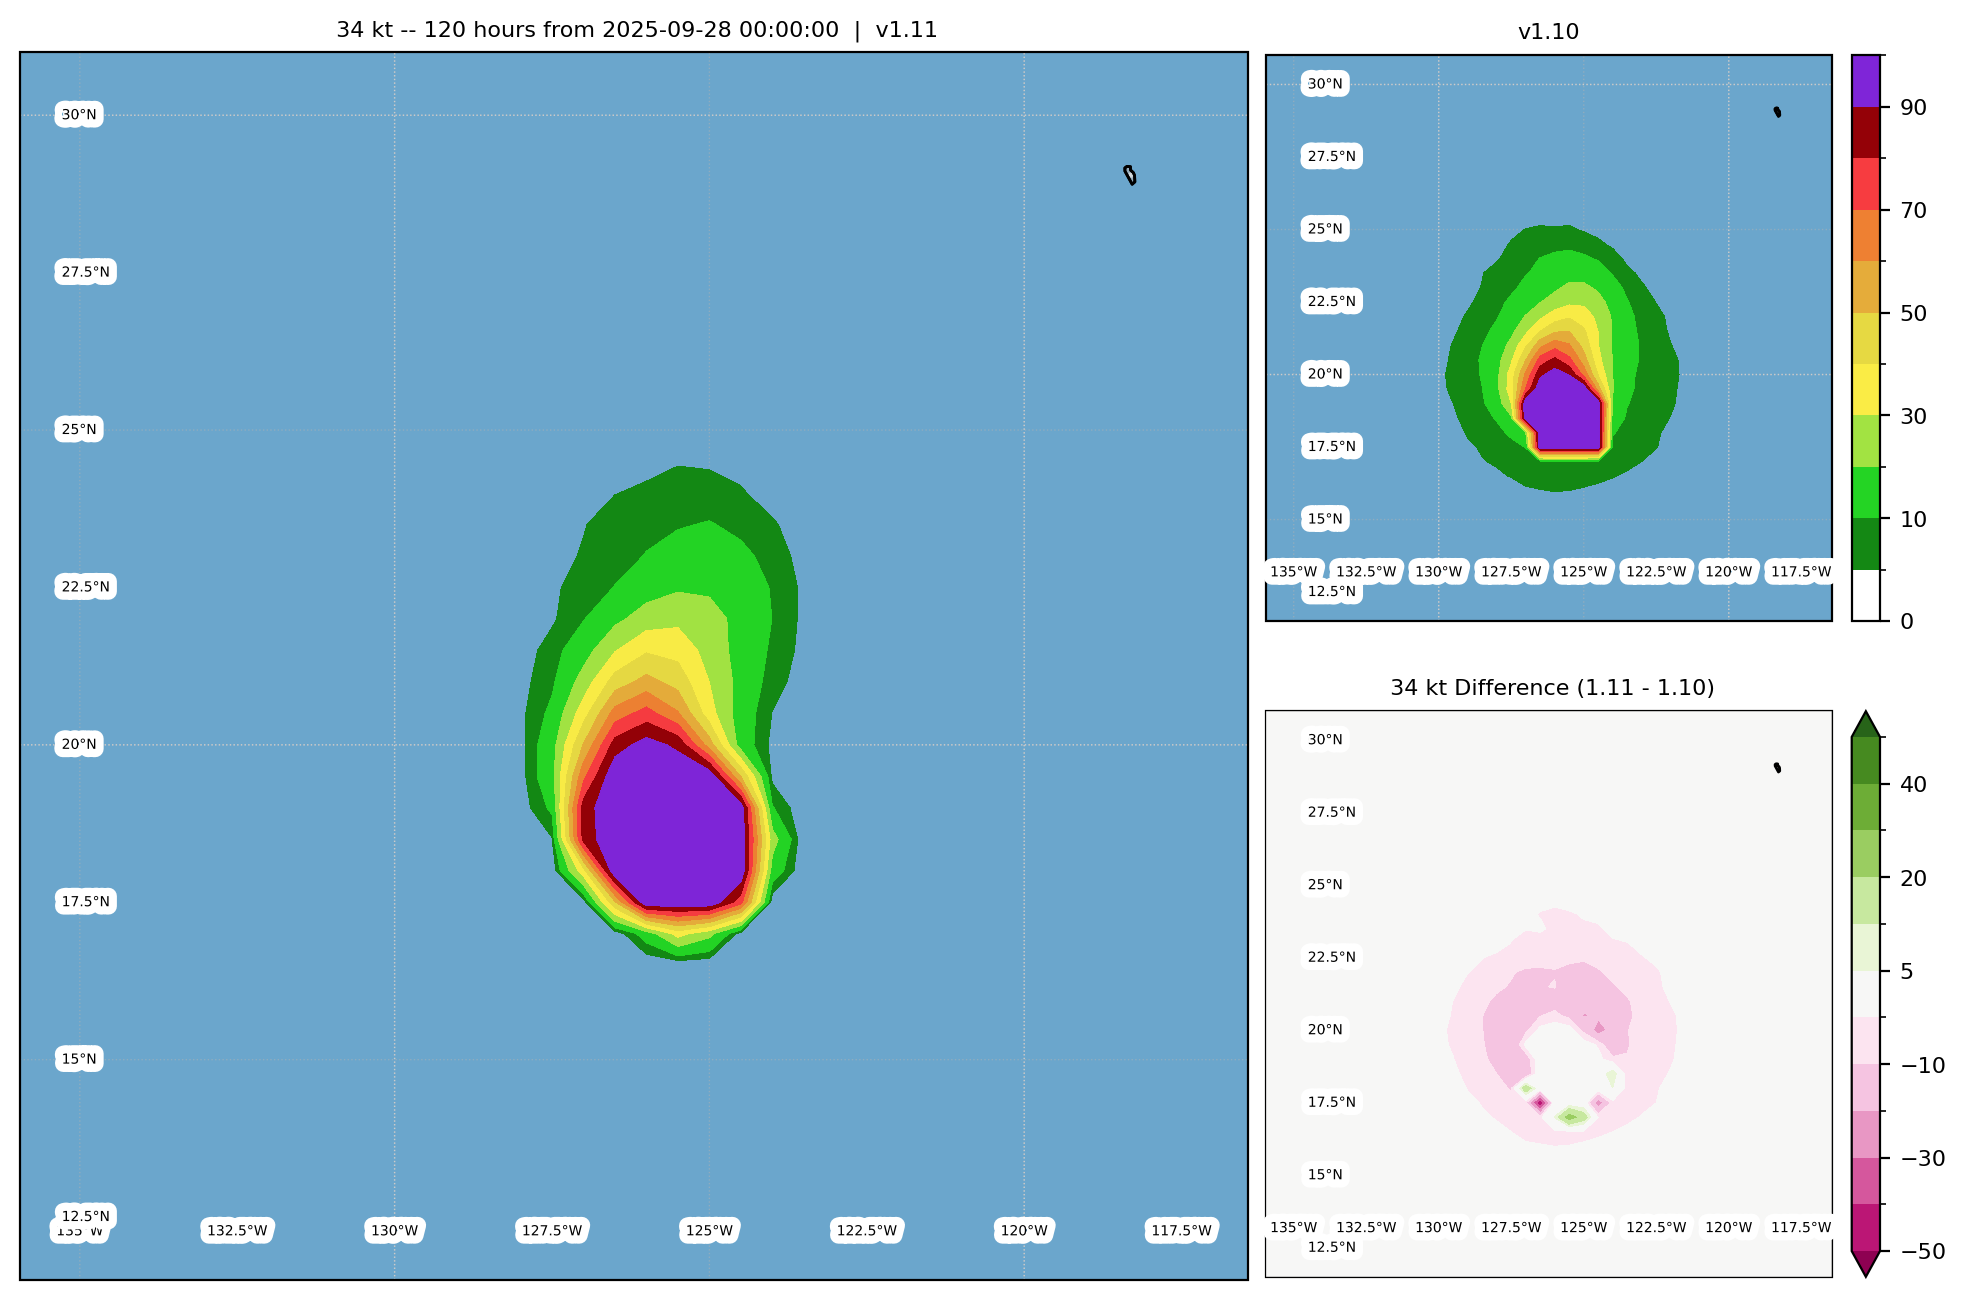1966x1300 pixels.
Task: Click the dark red colorbar segment below 90
Action: coord(1866,132)
